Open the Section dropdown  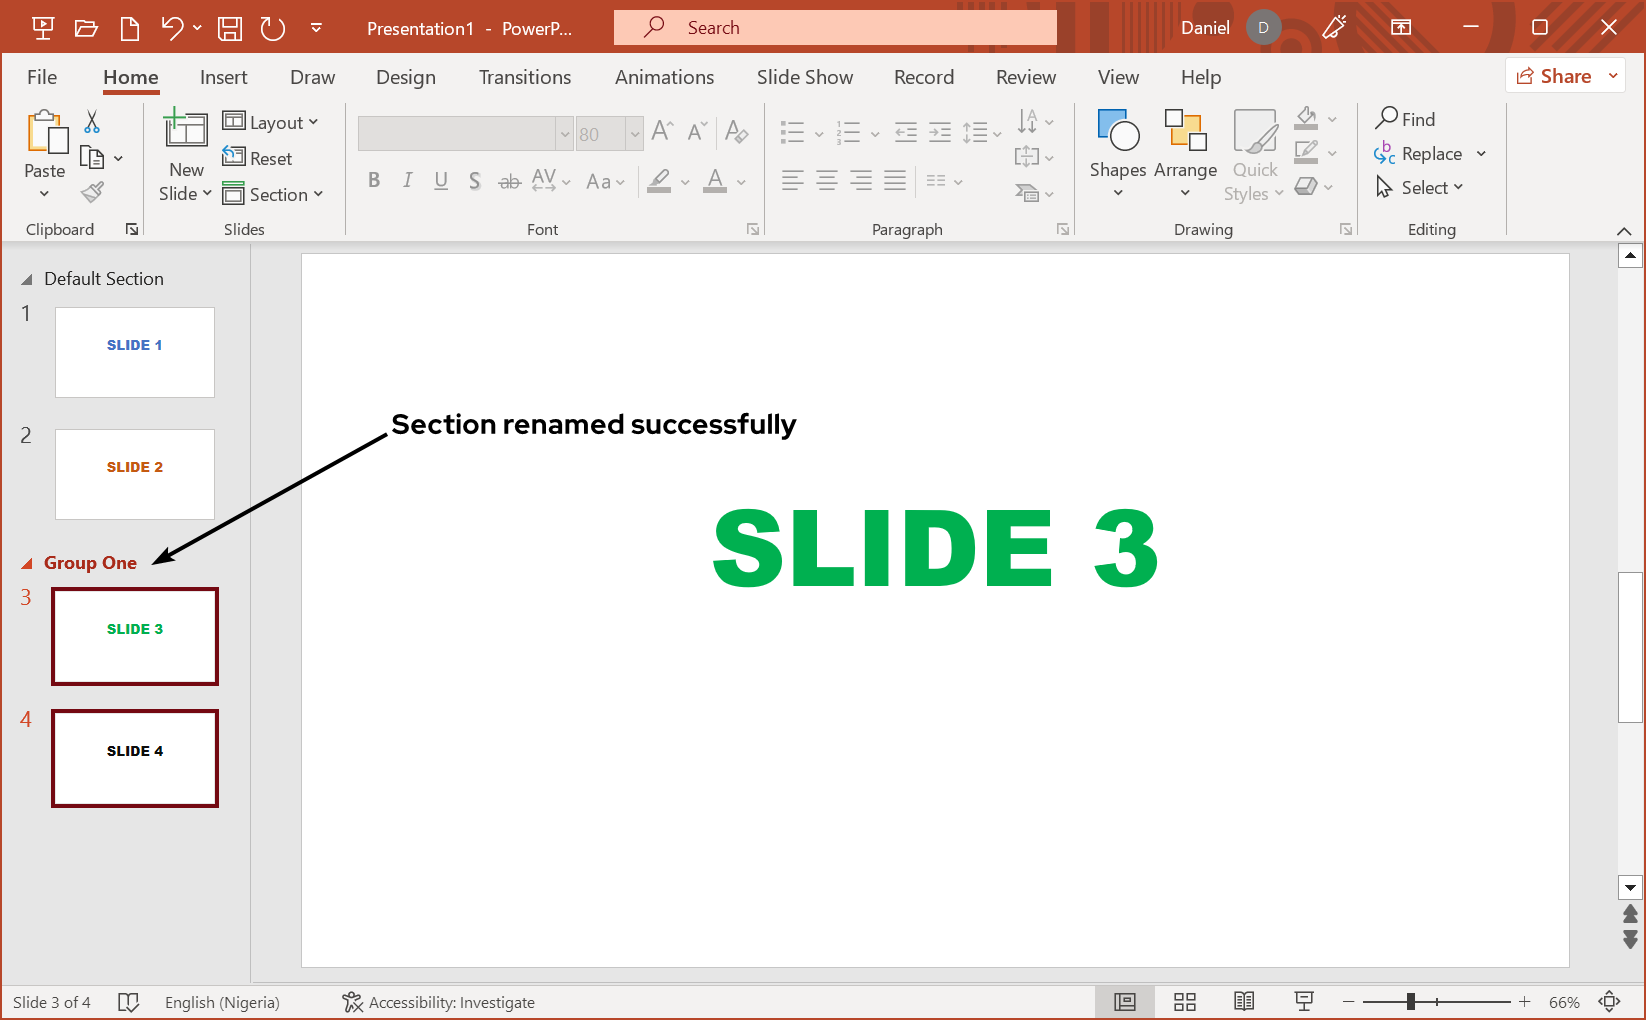pyautogui.click(x=275, y=194)
